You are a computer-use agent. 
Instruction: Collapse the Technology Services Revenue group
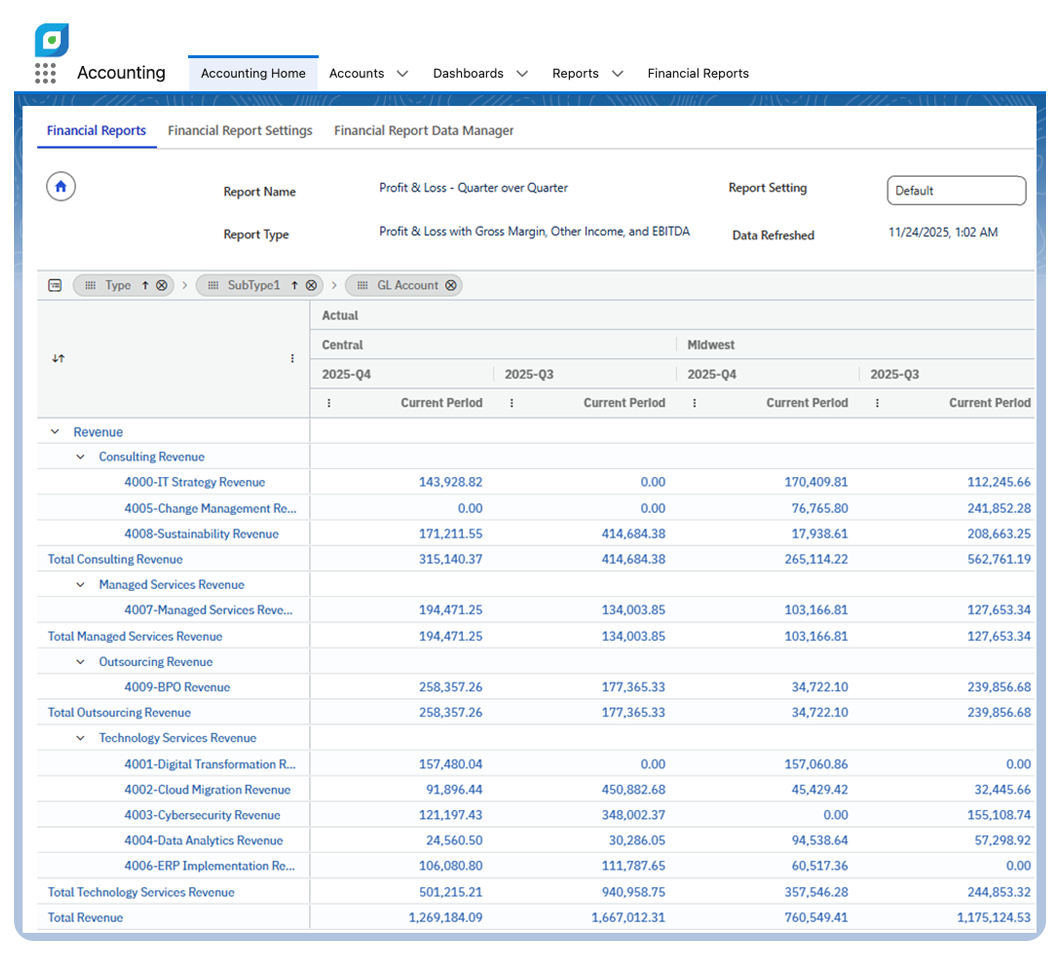click(81, 737)
